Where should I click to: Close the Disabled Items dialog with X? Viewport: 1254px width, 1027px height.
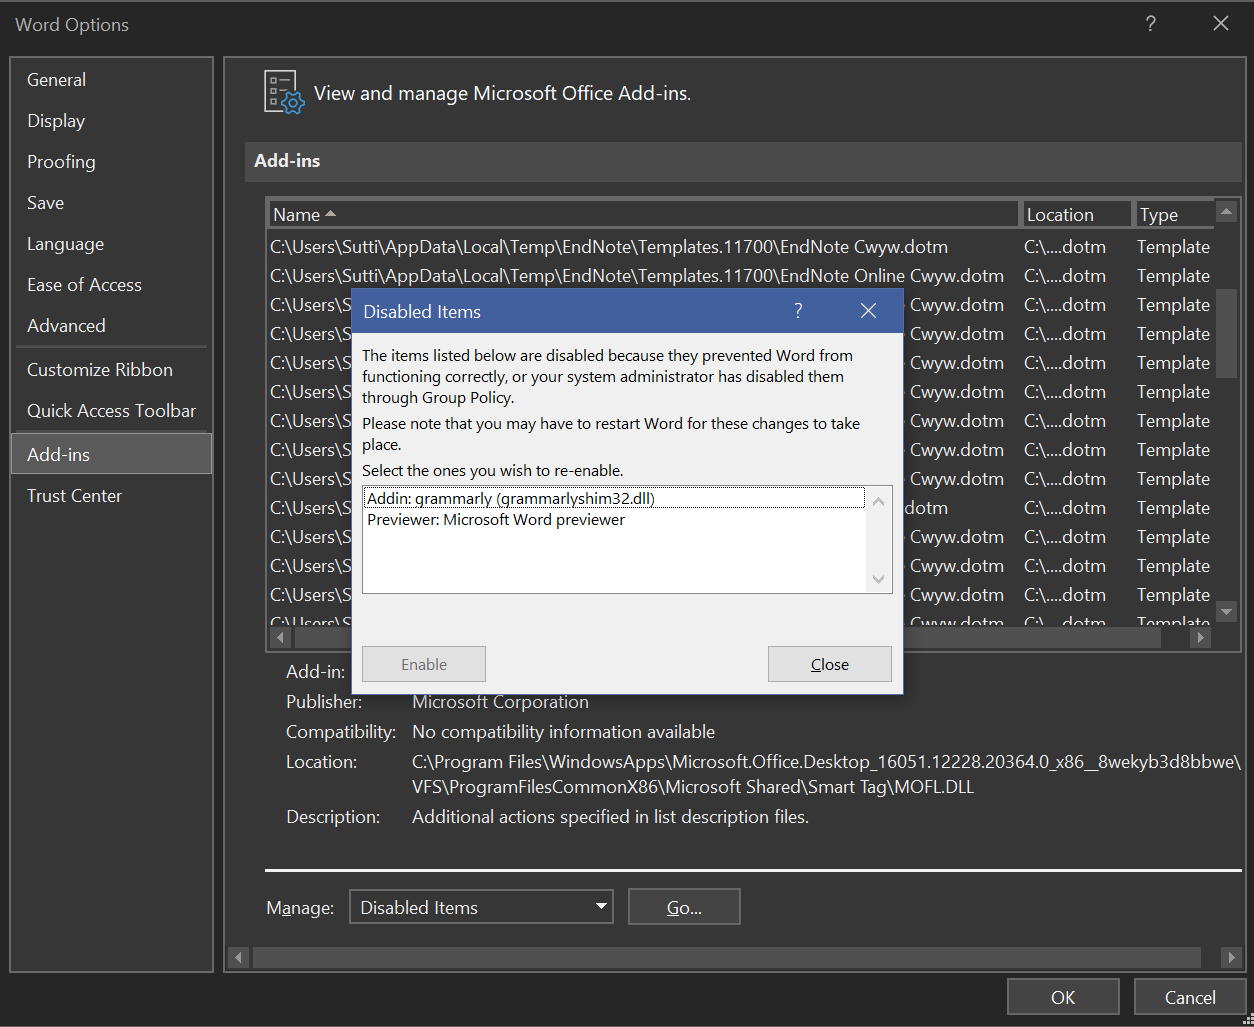tap(868, 311)
